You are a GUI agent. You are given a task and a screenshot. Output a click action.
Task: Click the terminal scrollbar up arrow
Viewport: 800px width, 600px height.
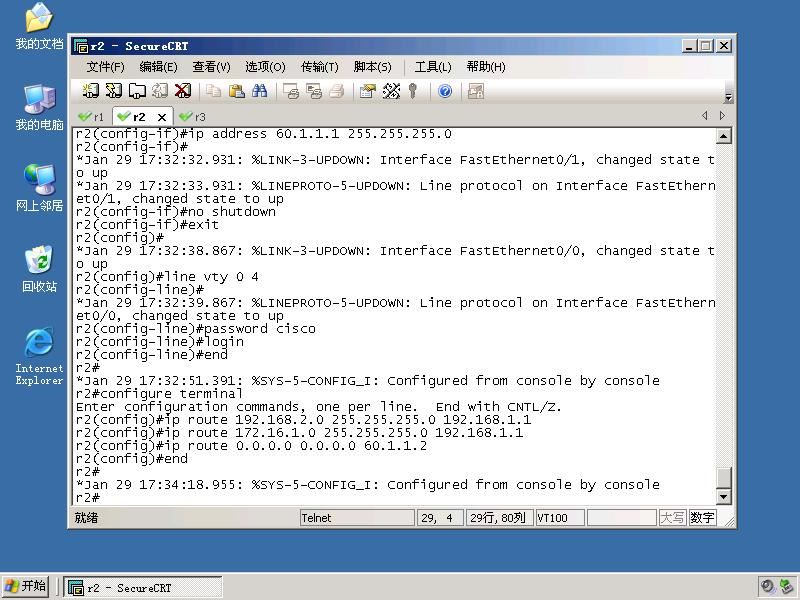pos(723,136)
